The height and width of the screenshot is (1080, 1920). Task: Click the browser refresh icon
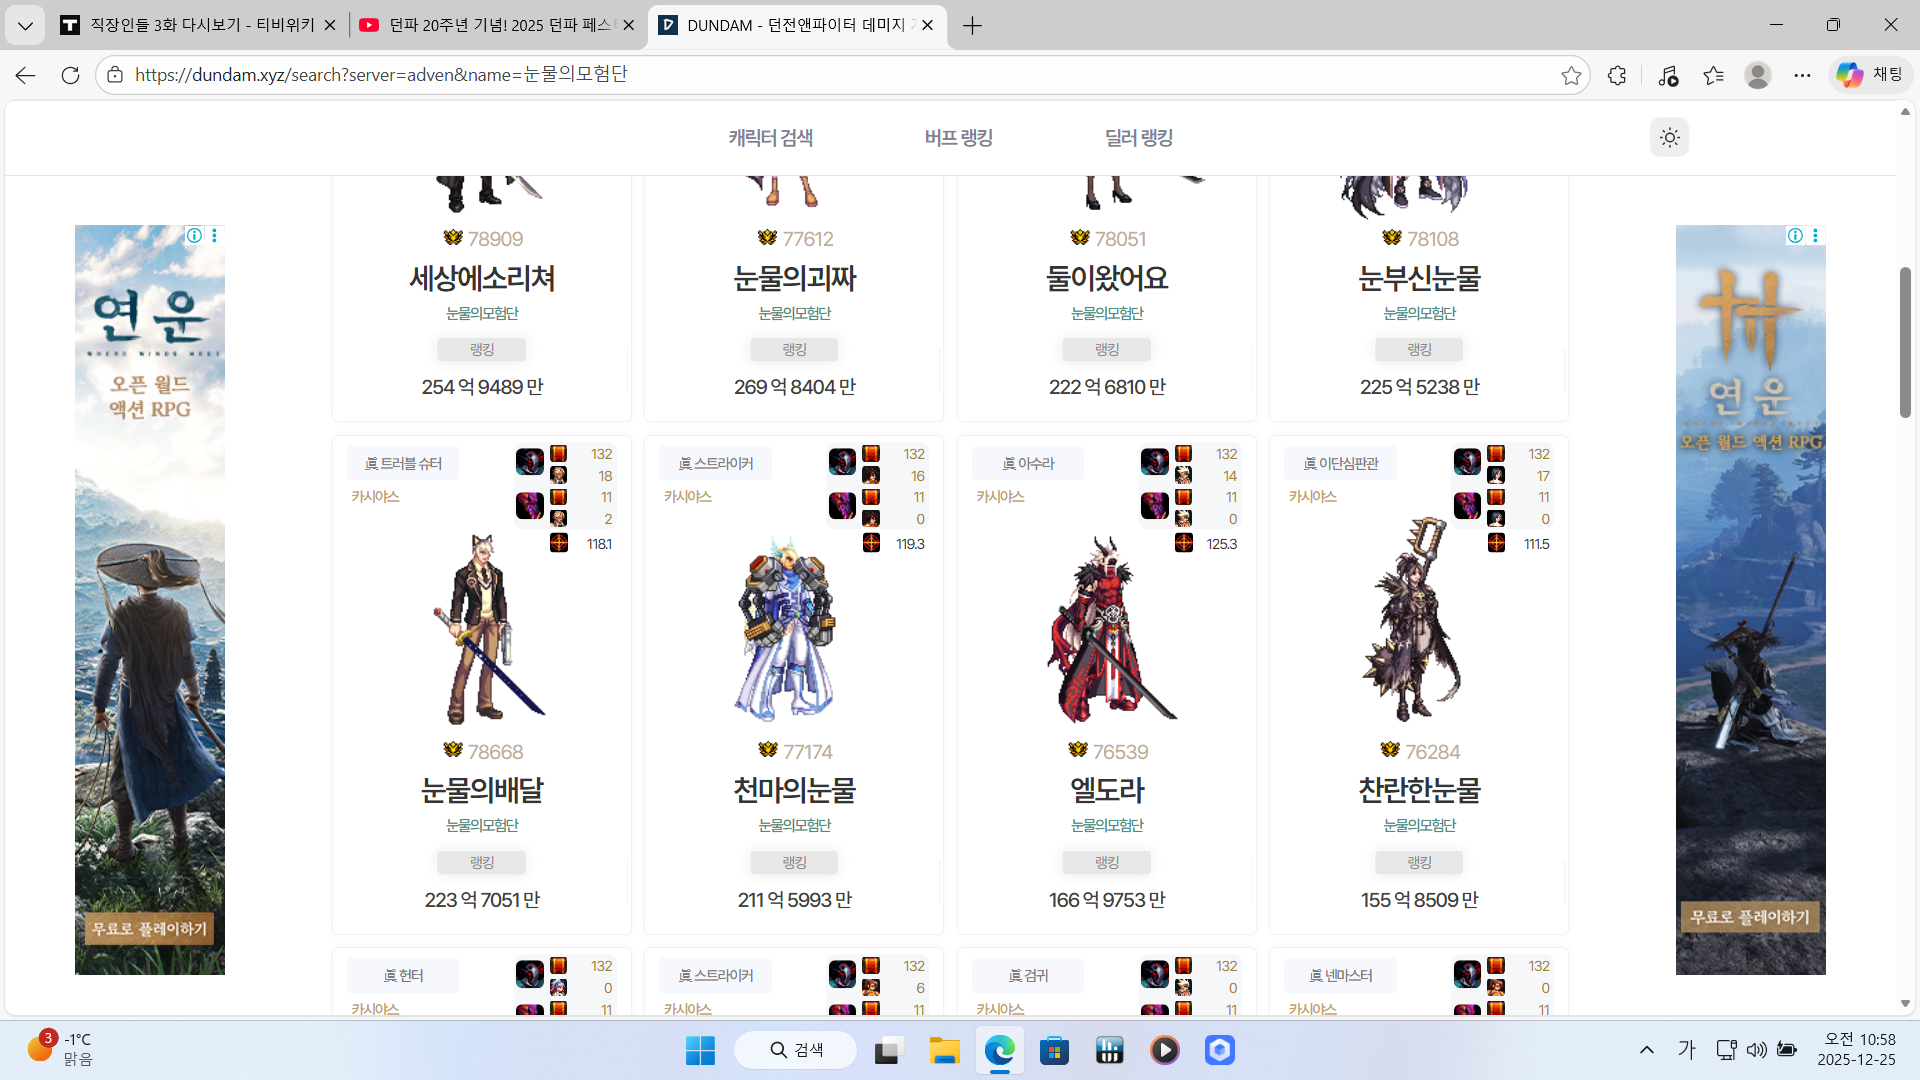70,75
